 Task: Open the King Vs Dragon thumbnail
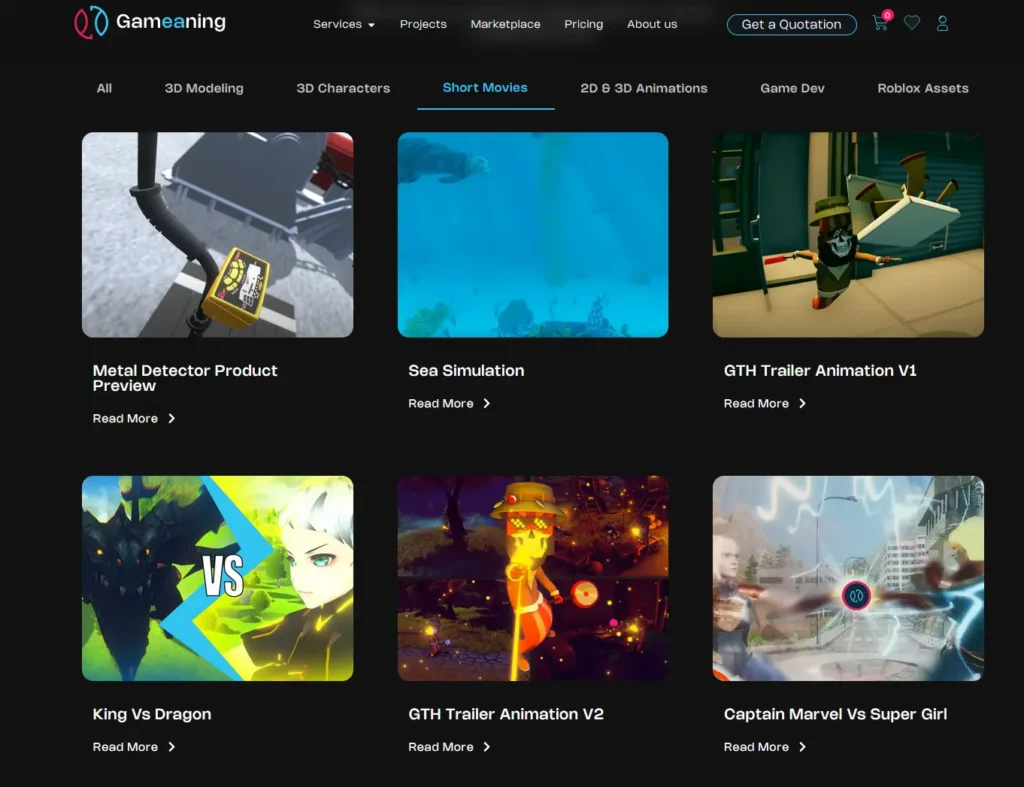pos(217,578)
